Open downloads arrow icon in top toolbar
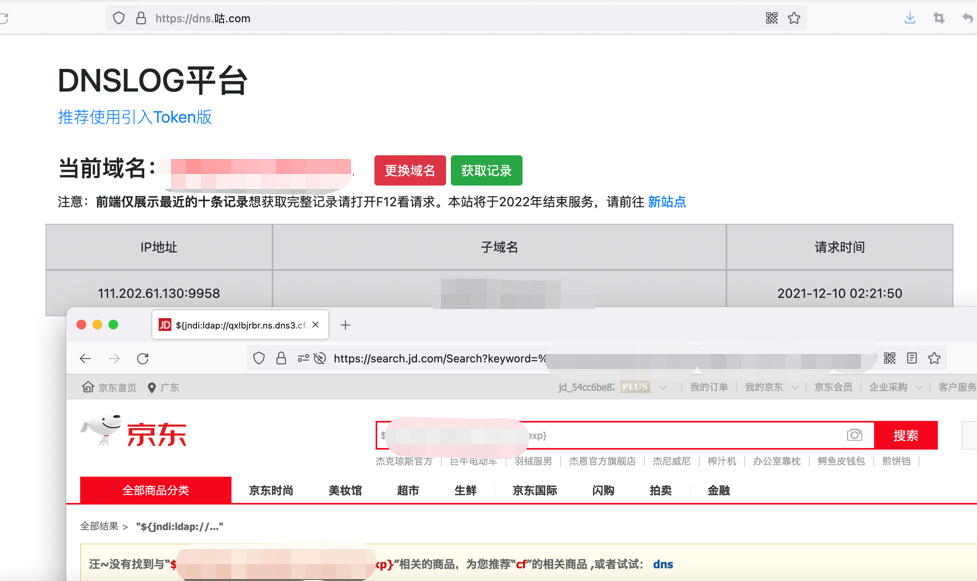Image resolution: width=977 pixels, height=581 pixels. 910,18
